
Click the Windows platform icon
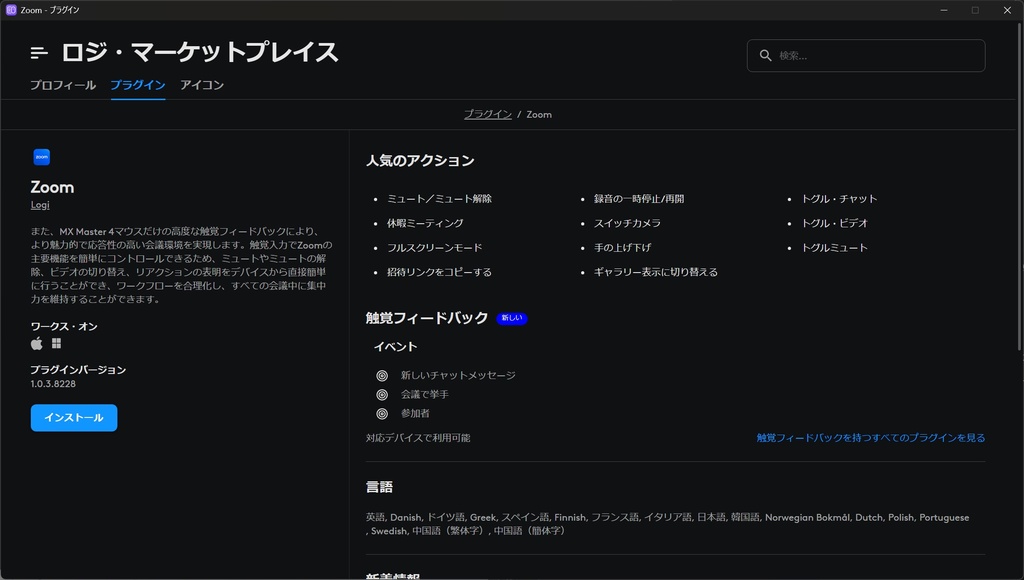tap(57, 344)
